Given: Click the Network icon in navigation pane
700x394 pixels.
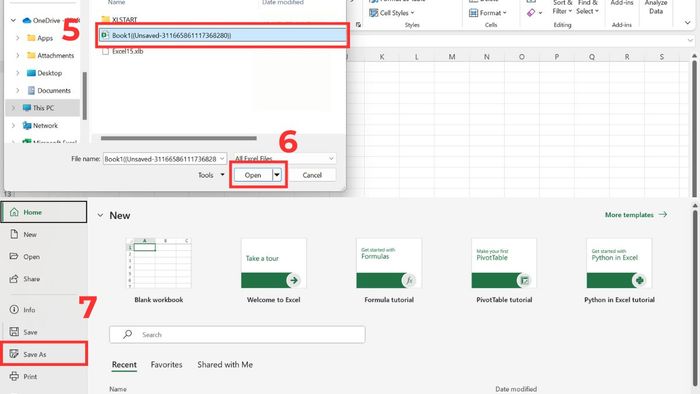Looking at the screenshot, I should [x=27, y=125].
